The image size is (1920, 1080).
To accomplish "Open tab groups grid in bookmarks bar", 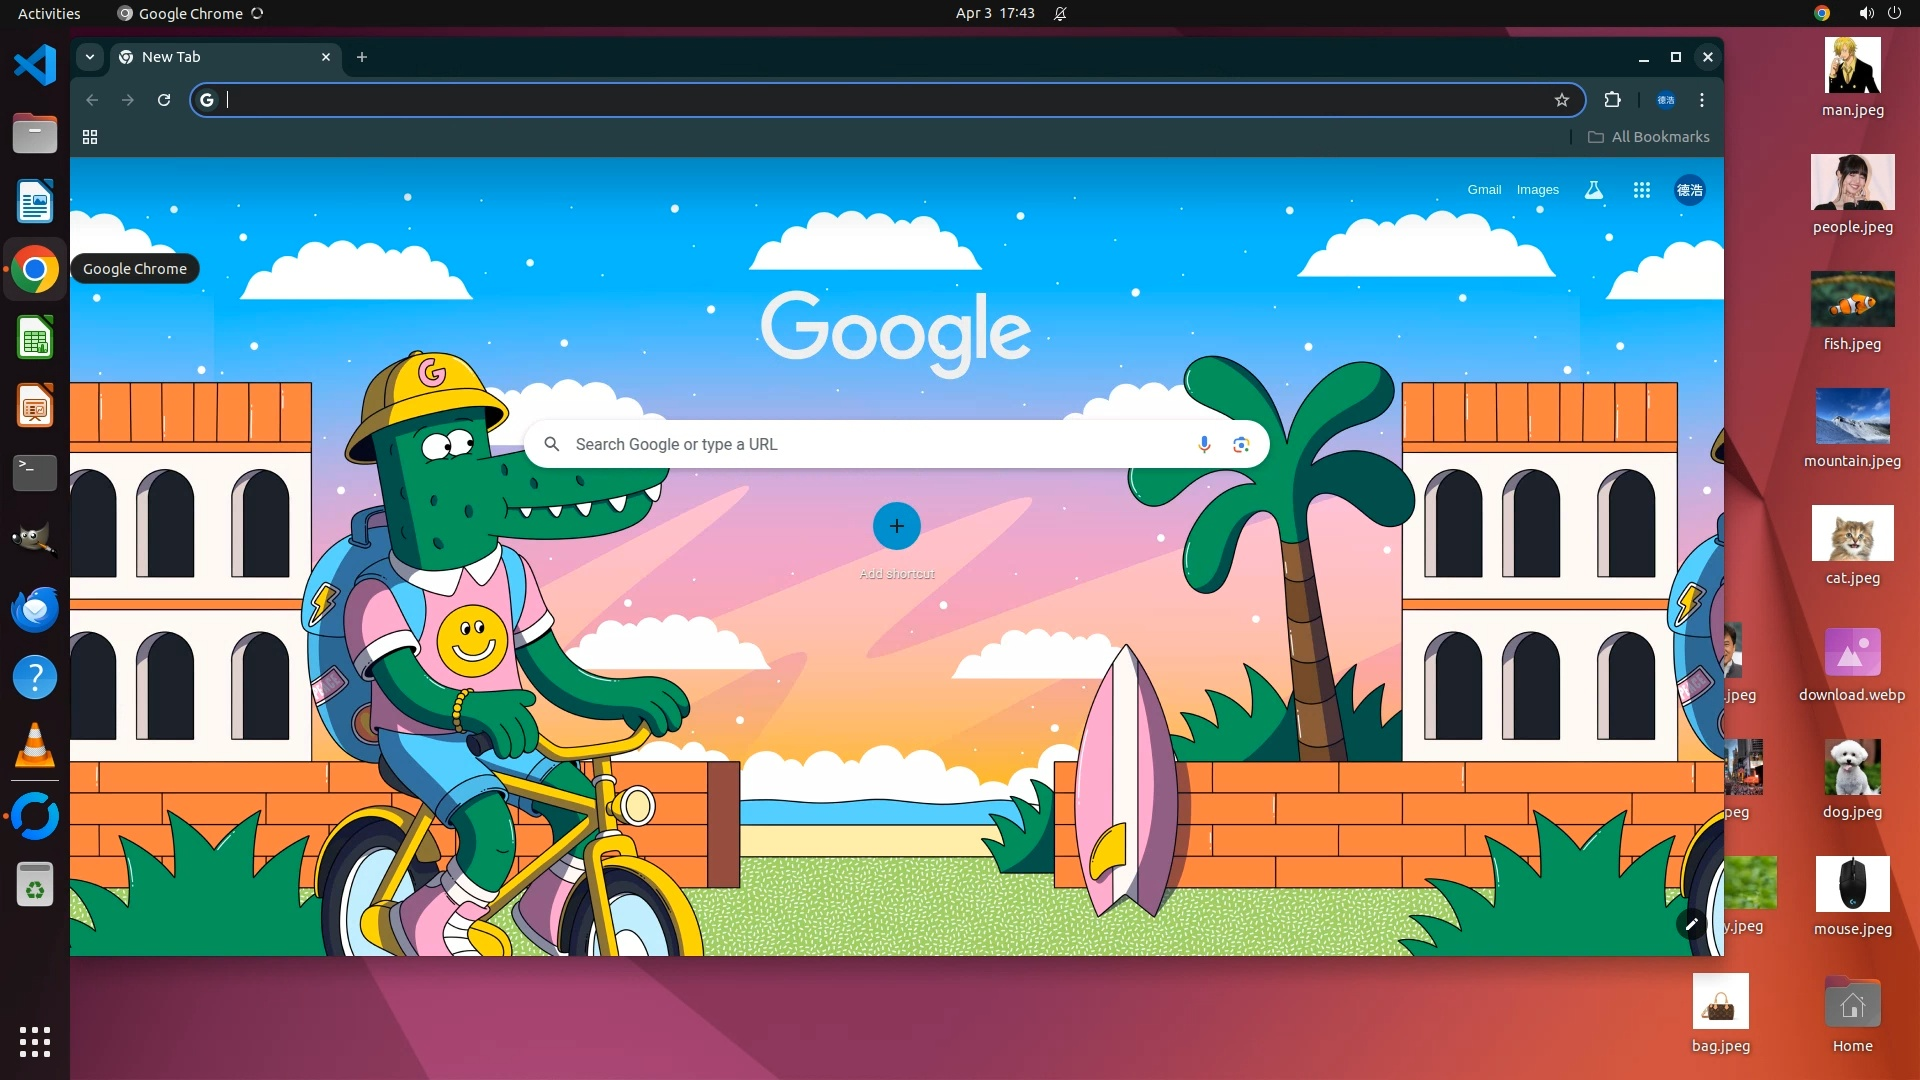I will click(90, 137).
